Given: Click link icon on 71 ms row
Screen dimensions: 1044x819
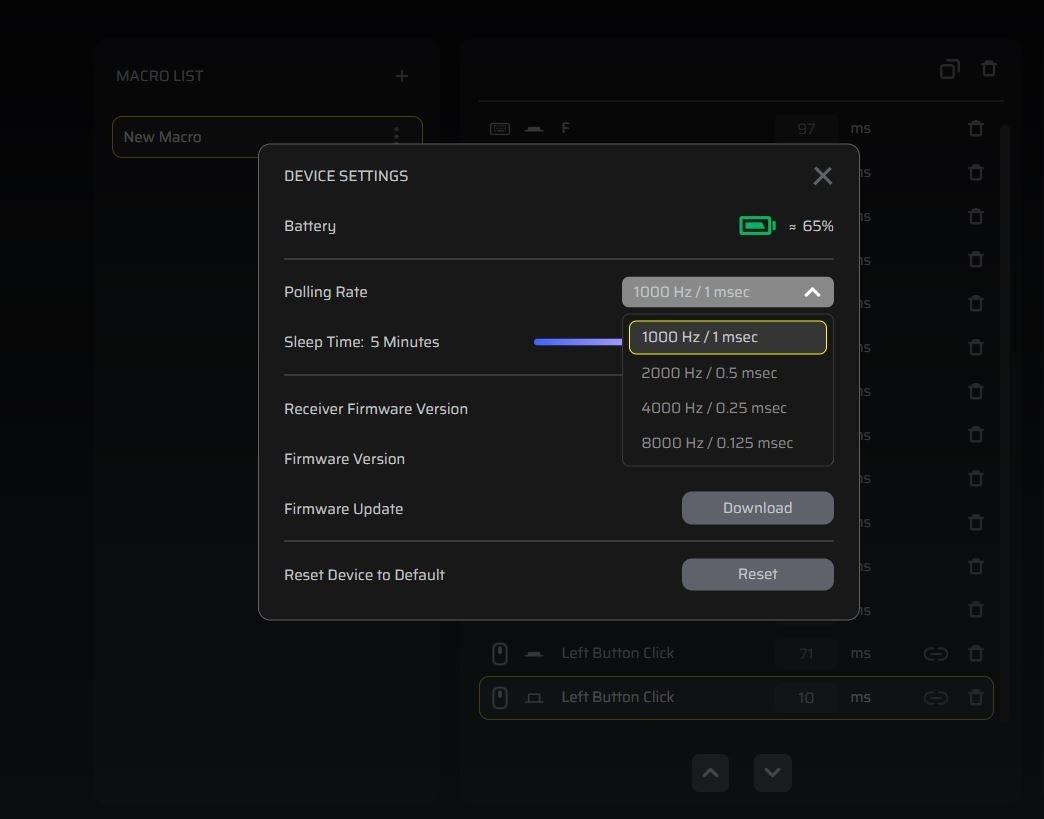Looking at the screenshot, I should pyautogui.click(x=935, y=654).
